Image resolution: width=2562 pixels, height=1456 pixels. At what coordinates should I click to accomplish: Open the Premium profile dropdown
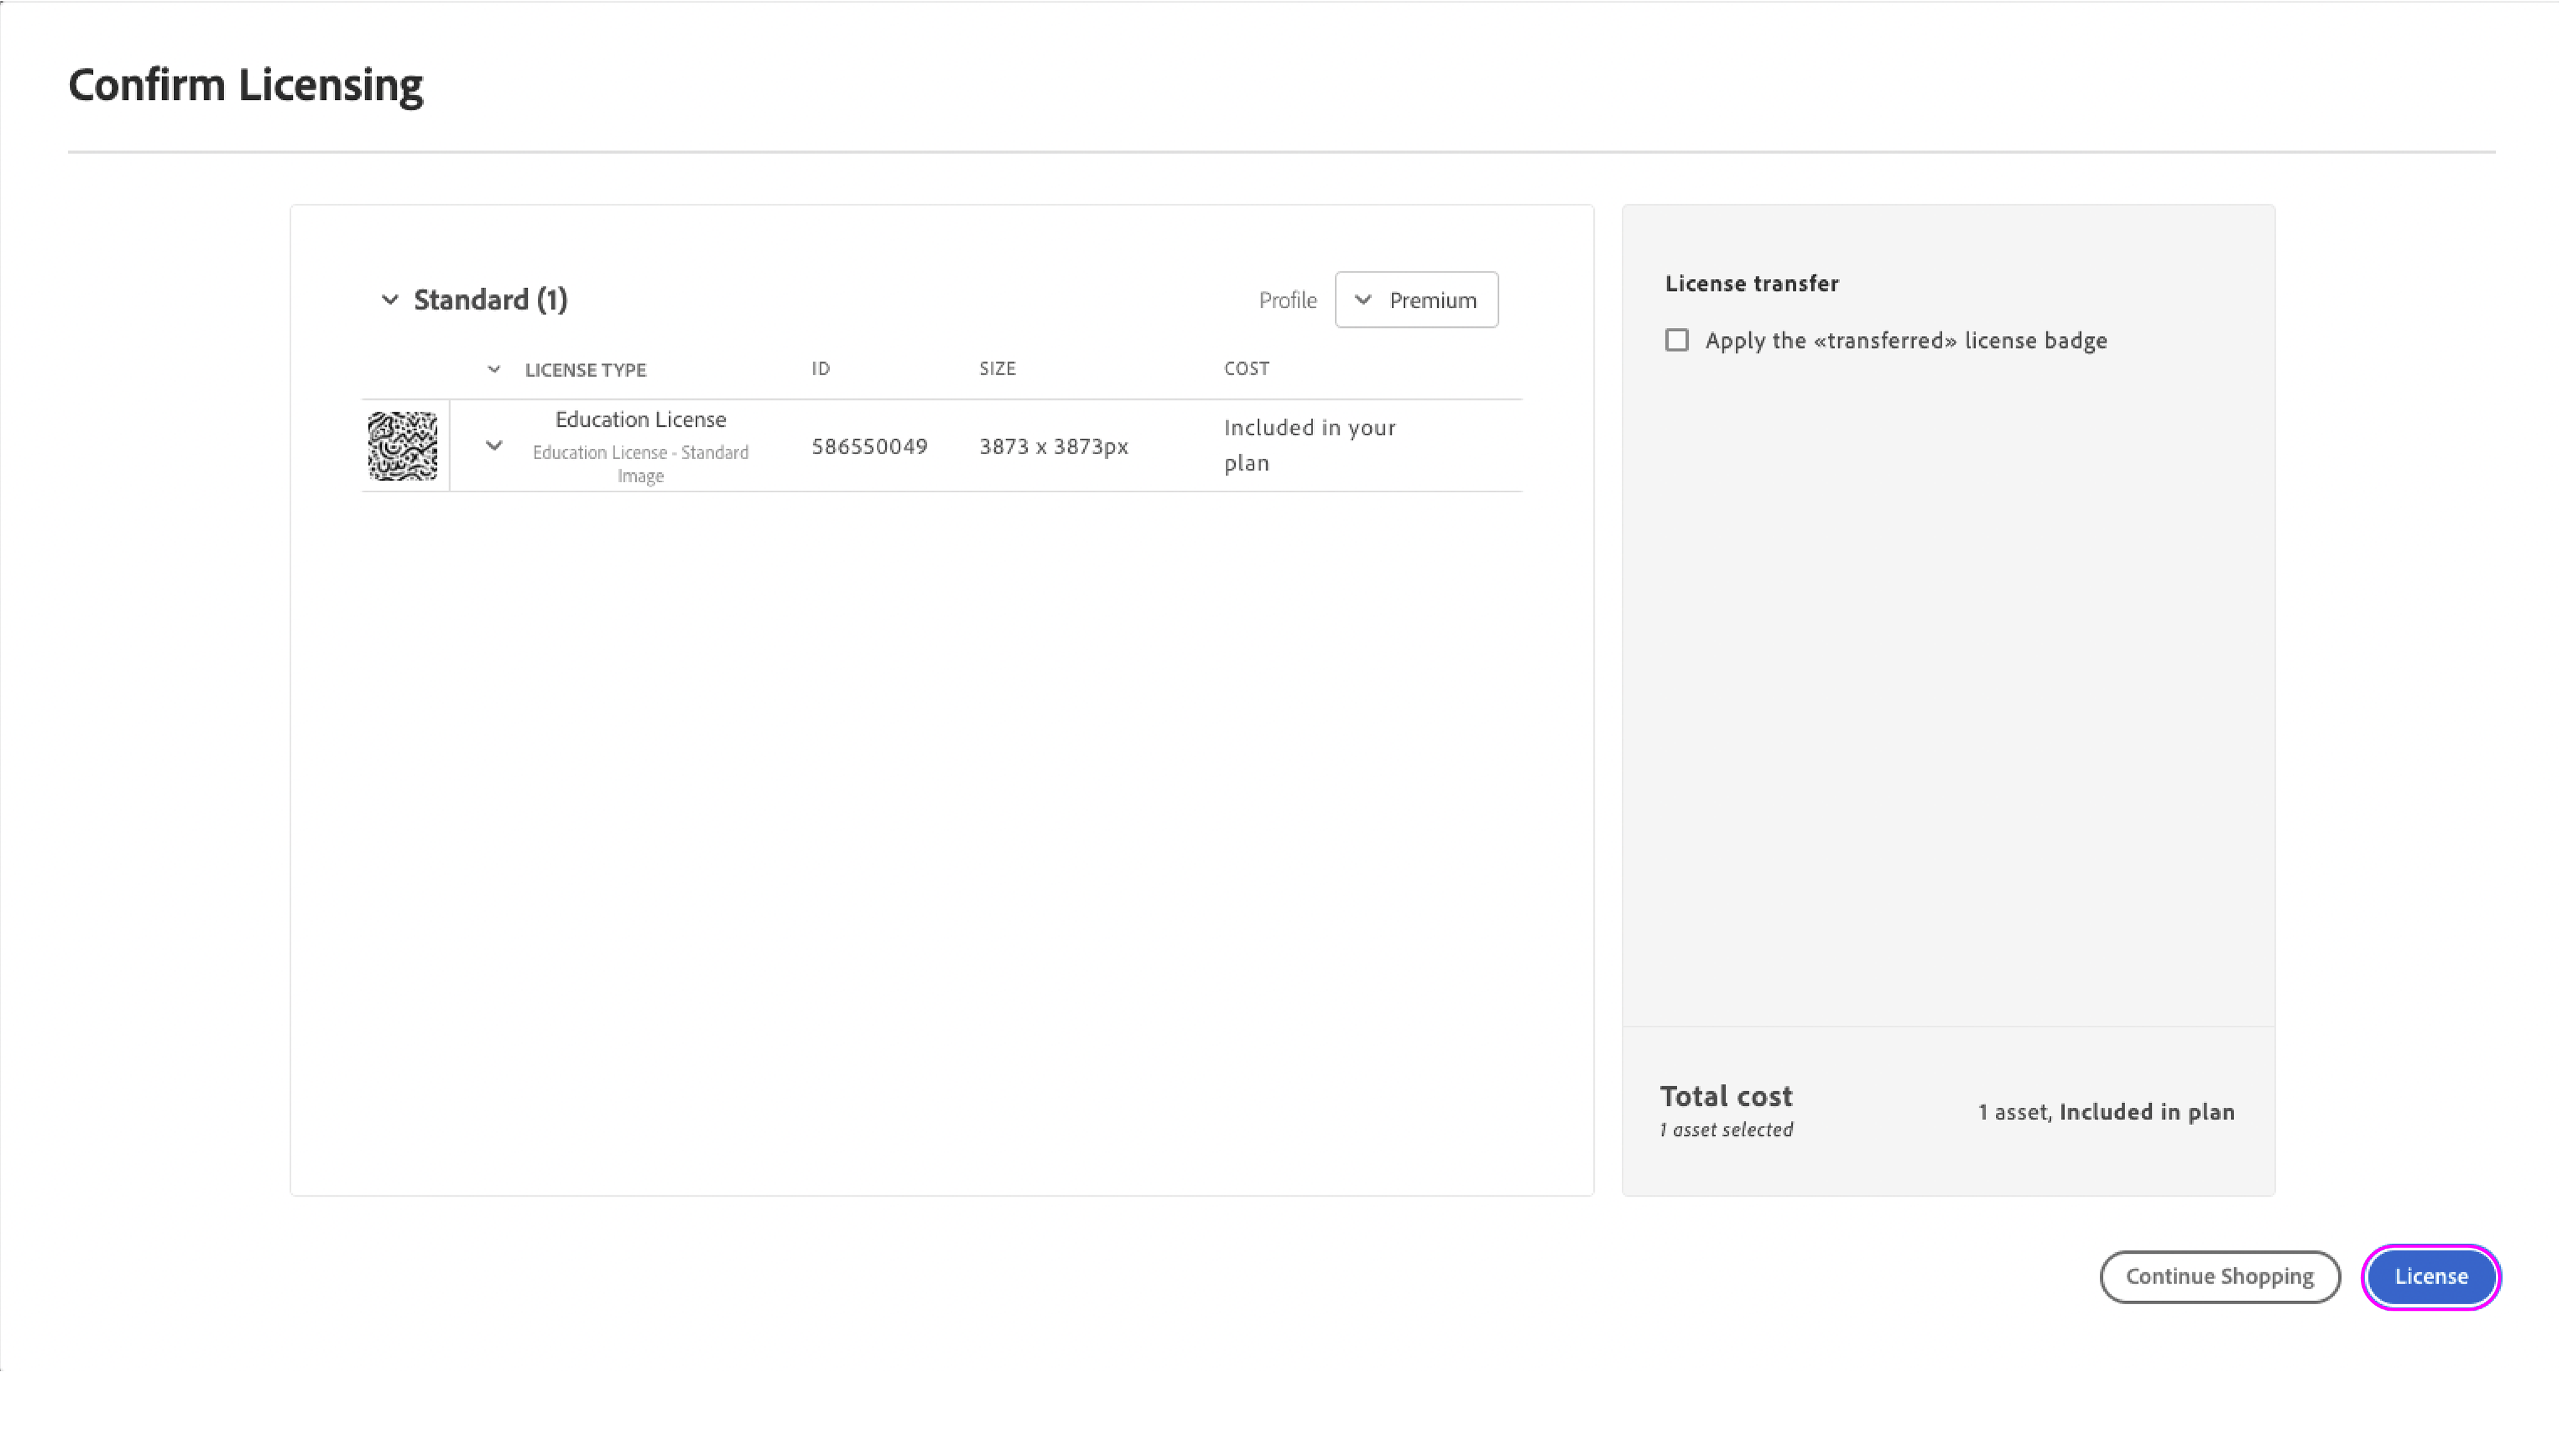1416,300
